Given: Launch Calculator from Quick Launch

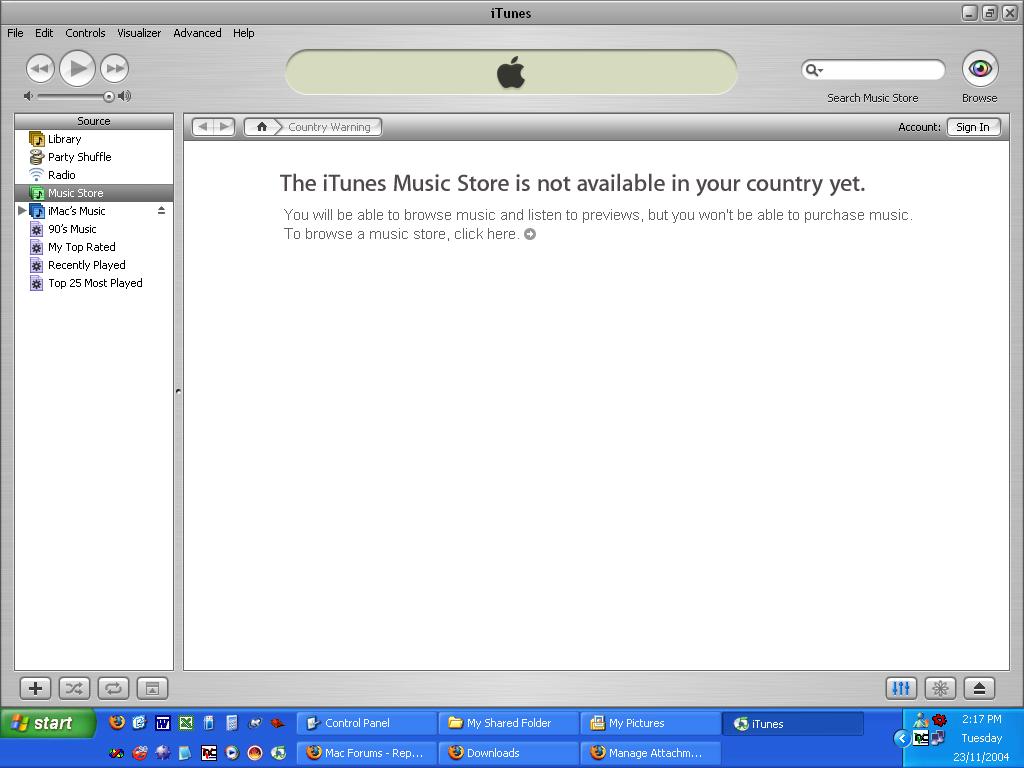Looking at the screenshot, I should [x=231, y=723].
